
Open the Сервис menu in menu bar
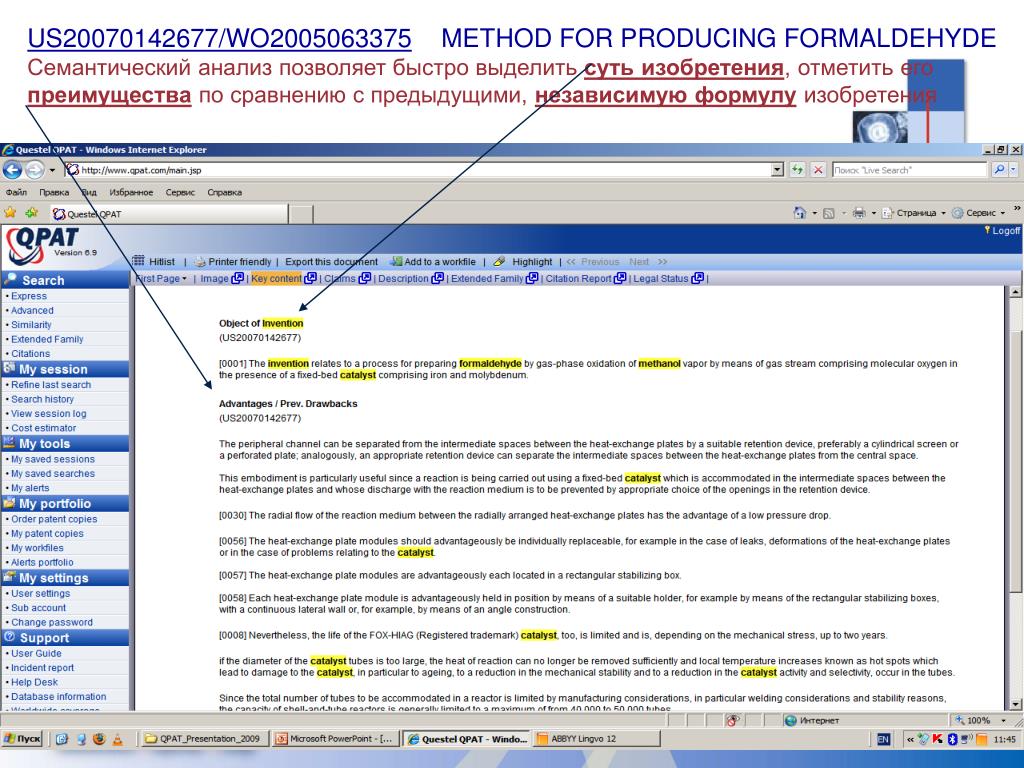(x=180, y=193)
